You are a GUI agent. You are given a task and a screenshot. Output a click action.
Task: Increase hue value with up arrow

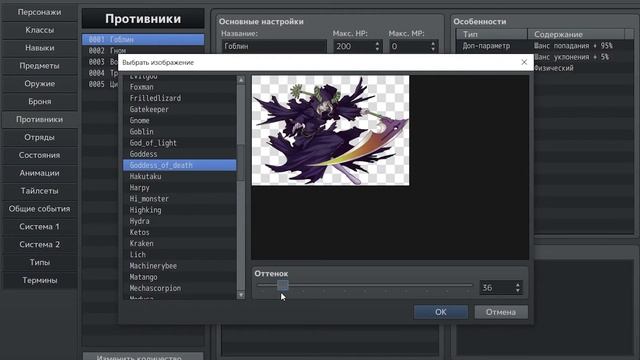click(518, 284)
